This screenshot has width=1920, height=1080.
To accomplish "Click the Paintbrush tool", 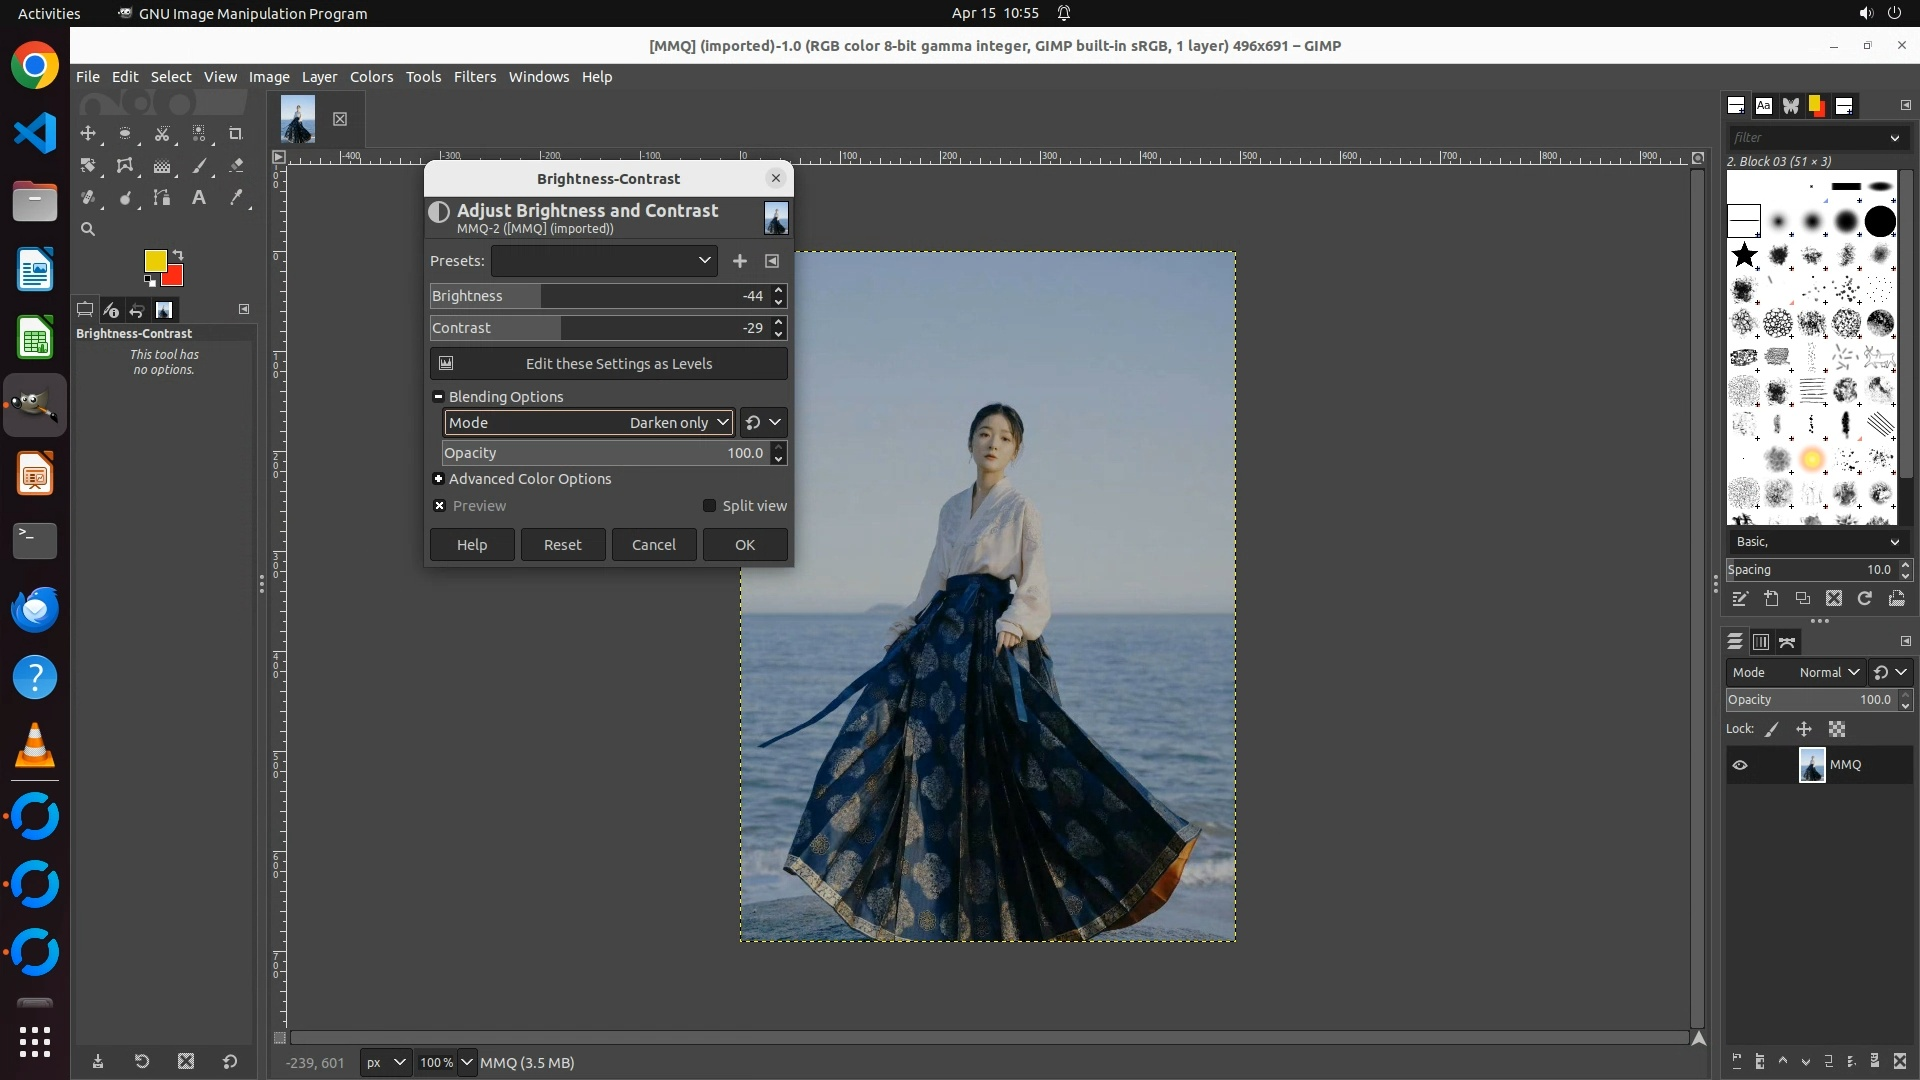I will [x=199, y=166].
